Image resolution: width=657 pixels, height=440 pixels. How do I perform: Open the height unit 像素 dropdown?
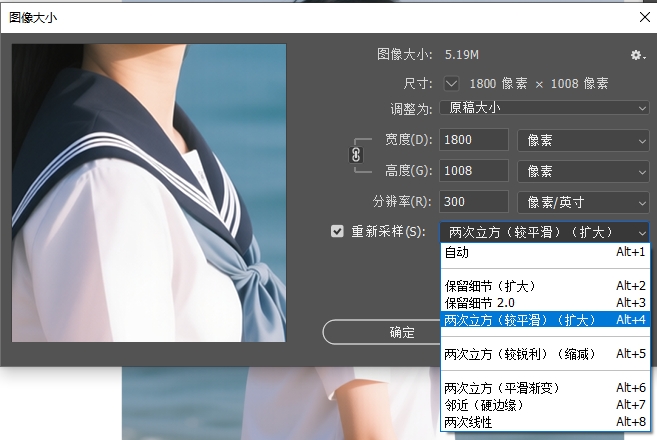point(583,171)
